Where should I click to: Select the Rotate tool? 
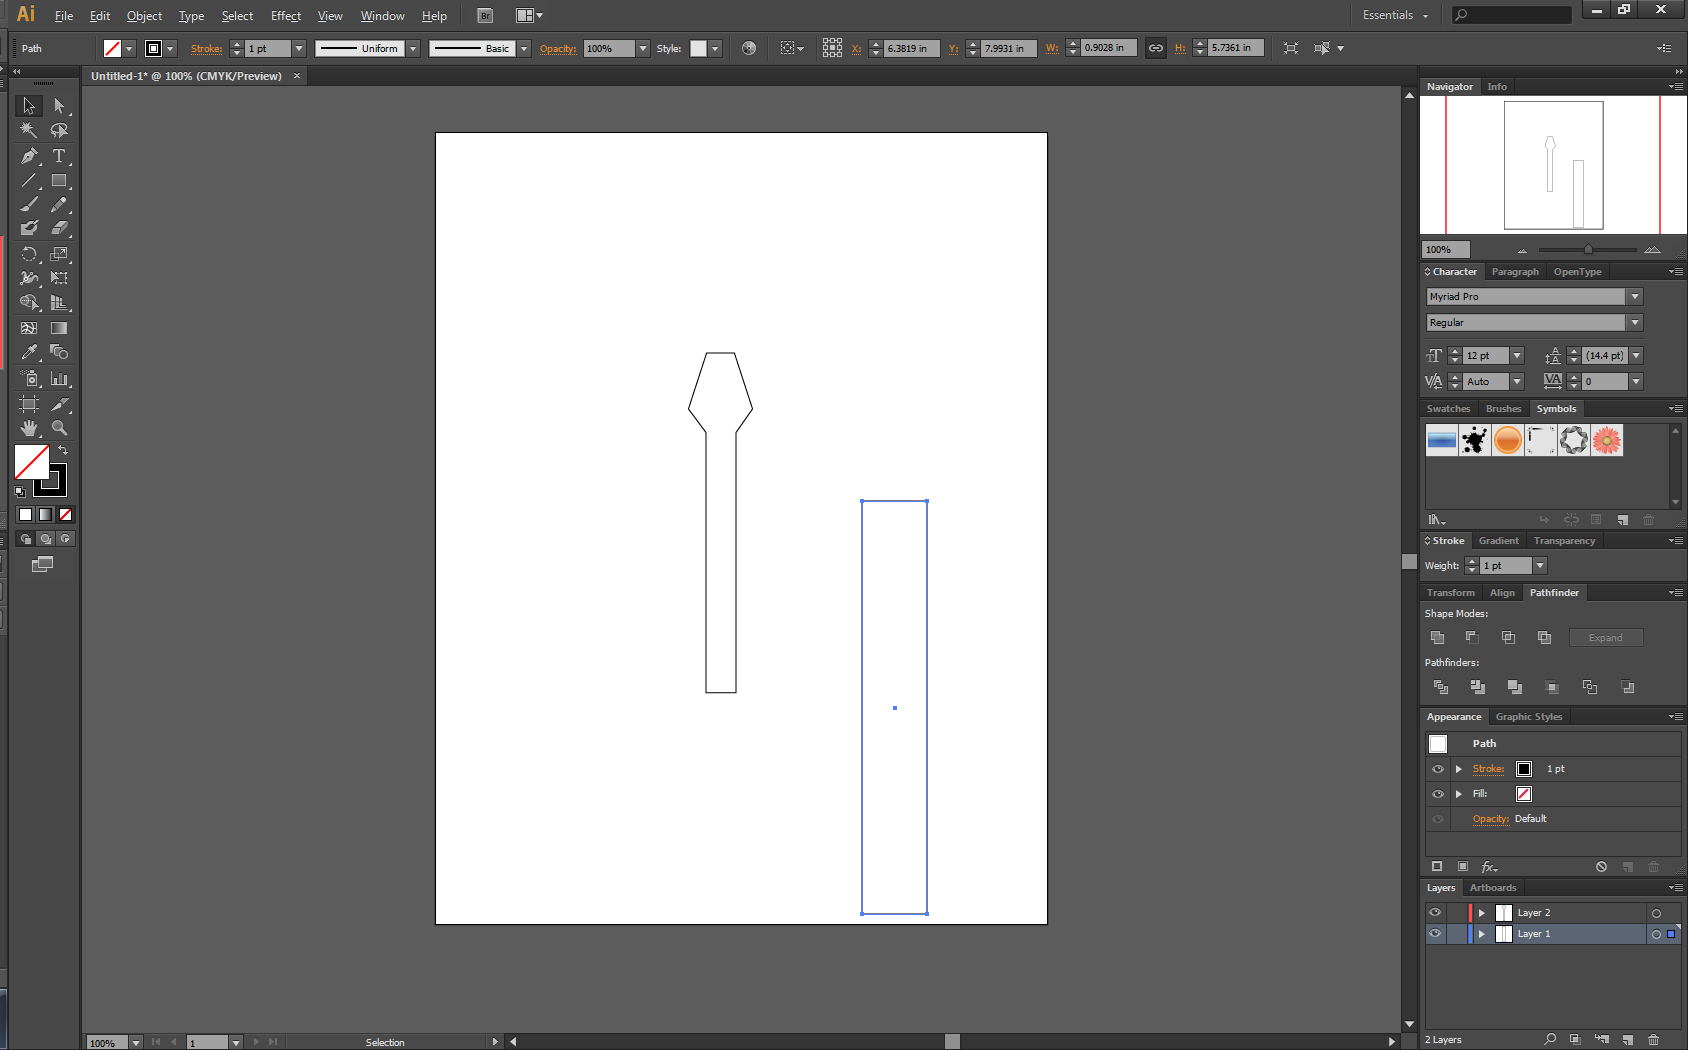(x=28, y=254)
